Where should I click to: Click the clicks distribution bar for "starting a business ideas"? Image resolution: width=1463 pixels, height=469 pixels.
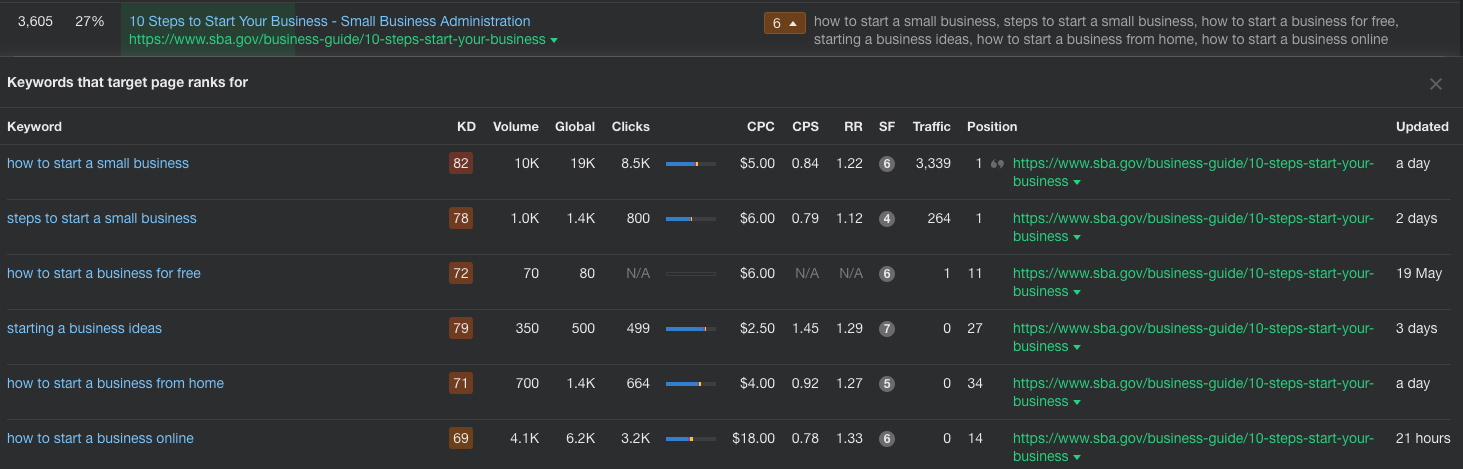click(x=691, y=329)
